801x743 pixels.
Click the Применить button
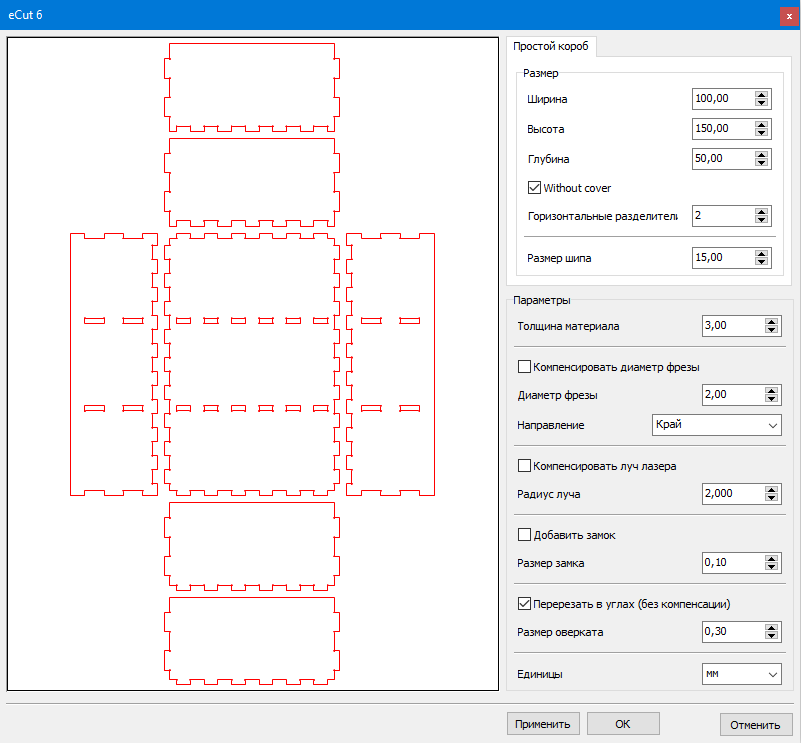click(543, 724)
